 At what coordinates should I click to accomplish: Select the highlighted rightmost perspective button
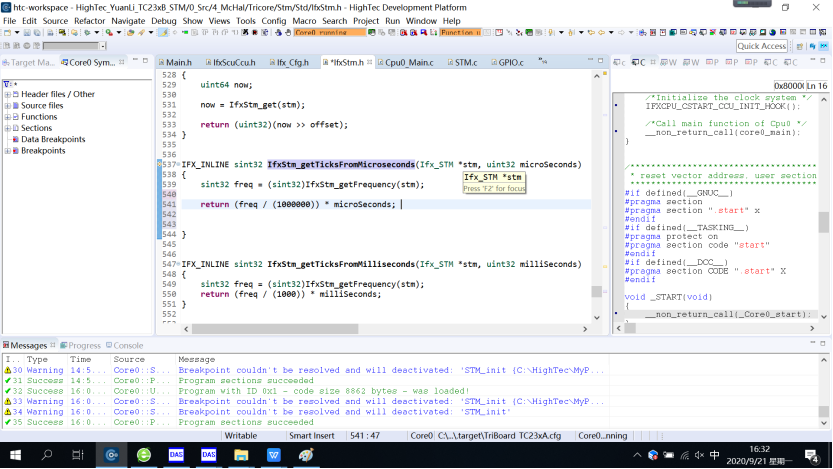coord(824,46)
